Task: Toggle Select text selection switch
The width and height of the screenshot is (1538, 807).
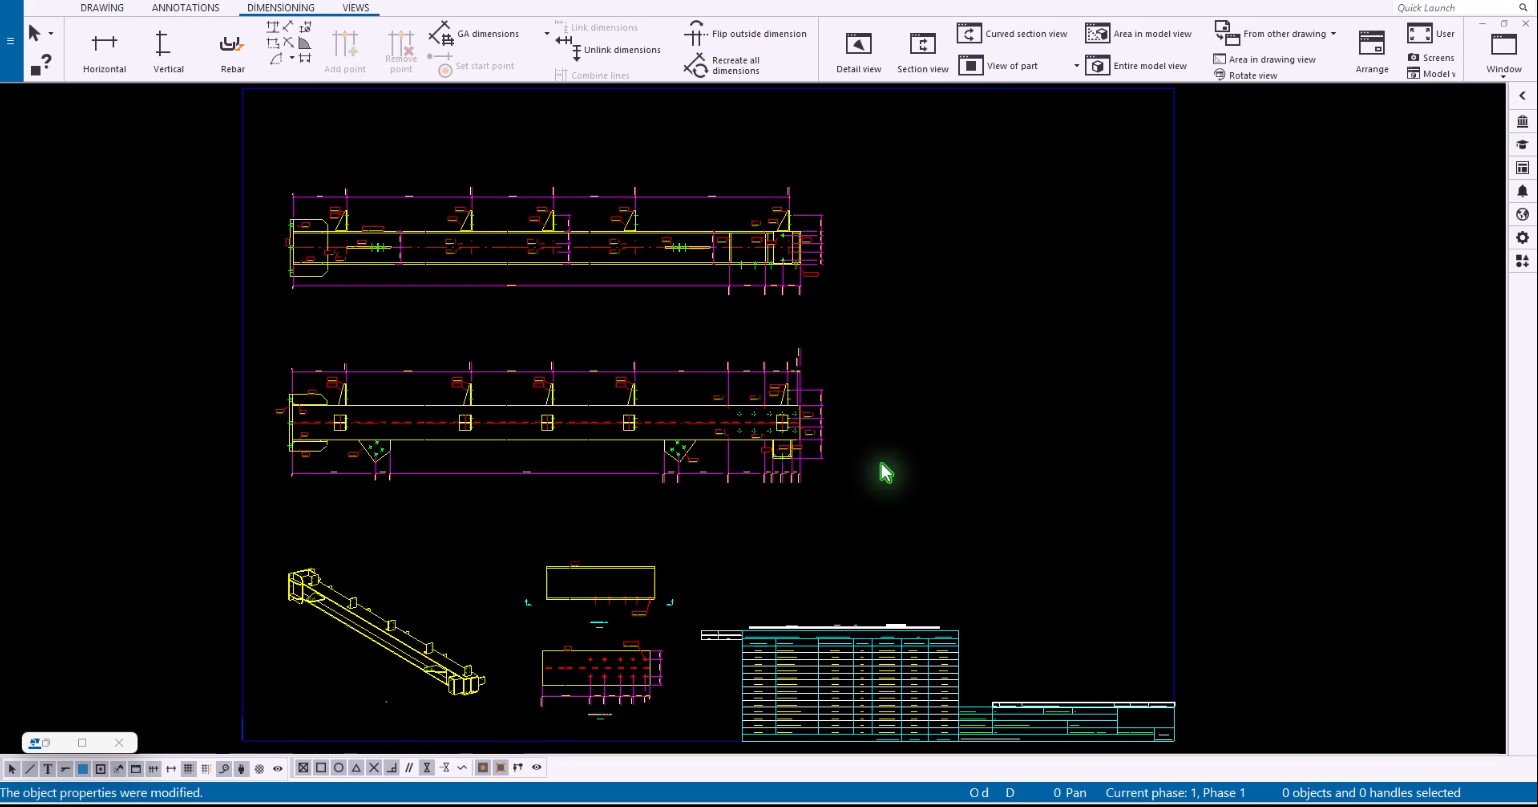Action: point(47,768)
